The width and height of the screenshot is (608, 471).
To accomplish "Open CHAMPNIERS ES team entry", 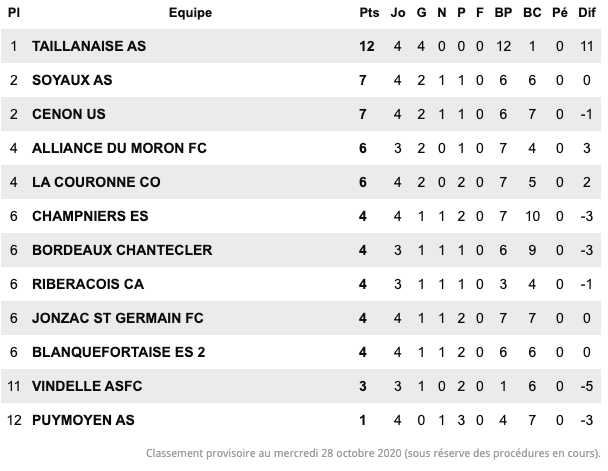I will [90, 216].
